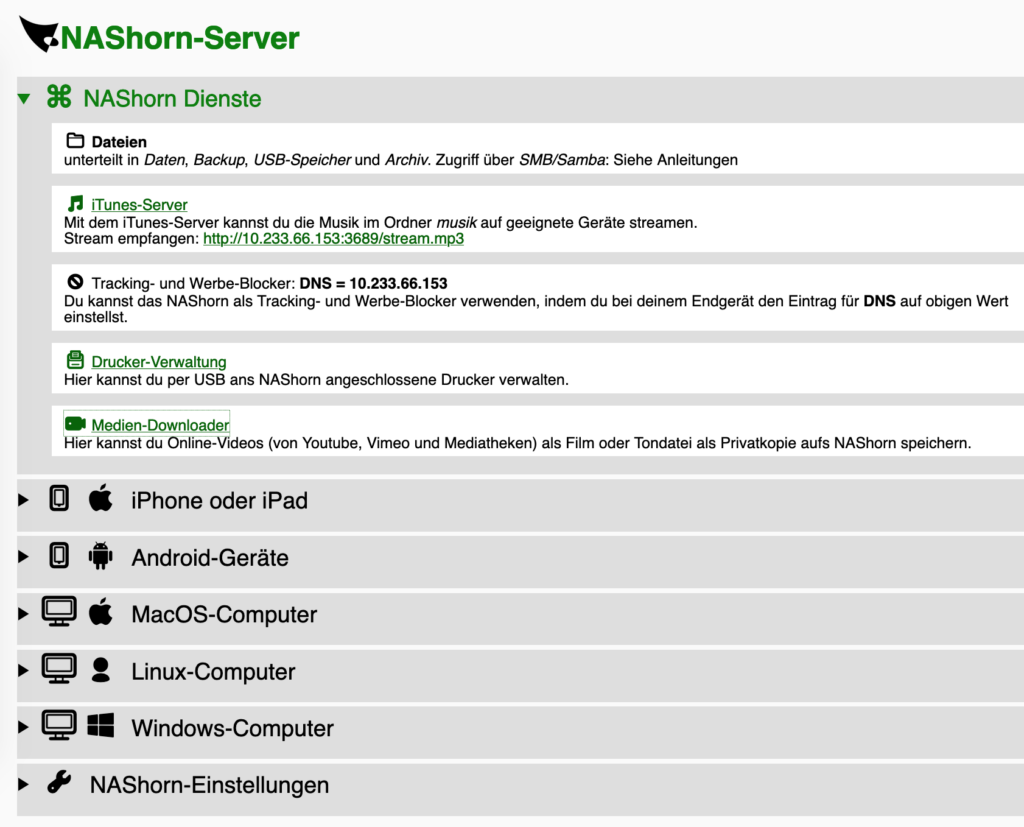Click the video camera icon for Medien-Downloader
Image resolution: width=1024 pixels, height=827 pixels.
[76, 424]
